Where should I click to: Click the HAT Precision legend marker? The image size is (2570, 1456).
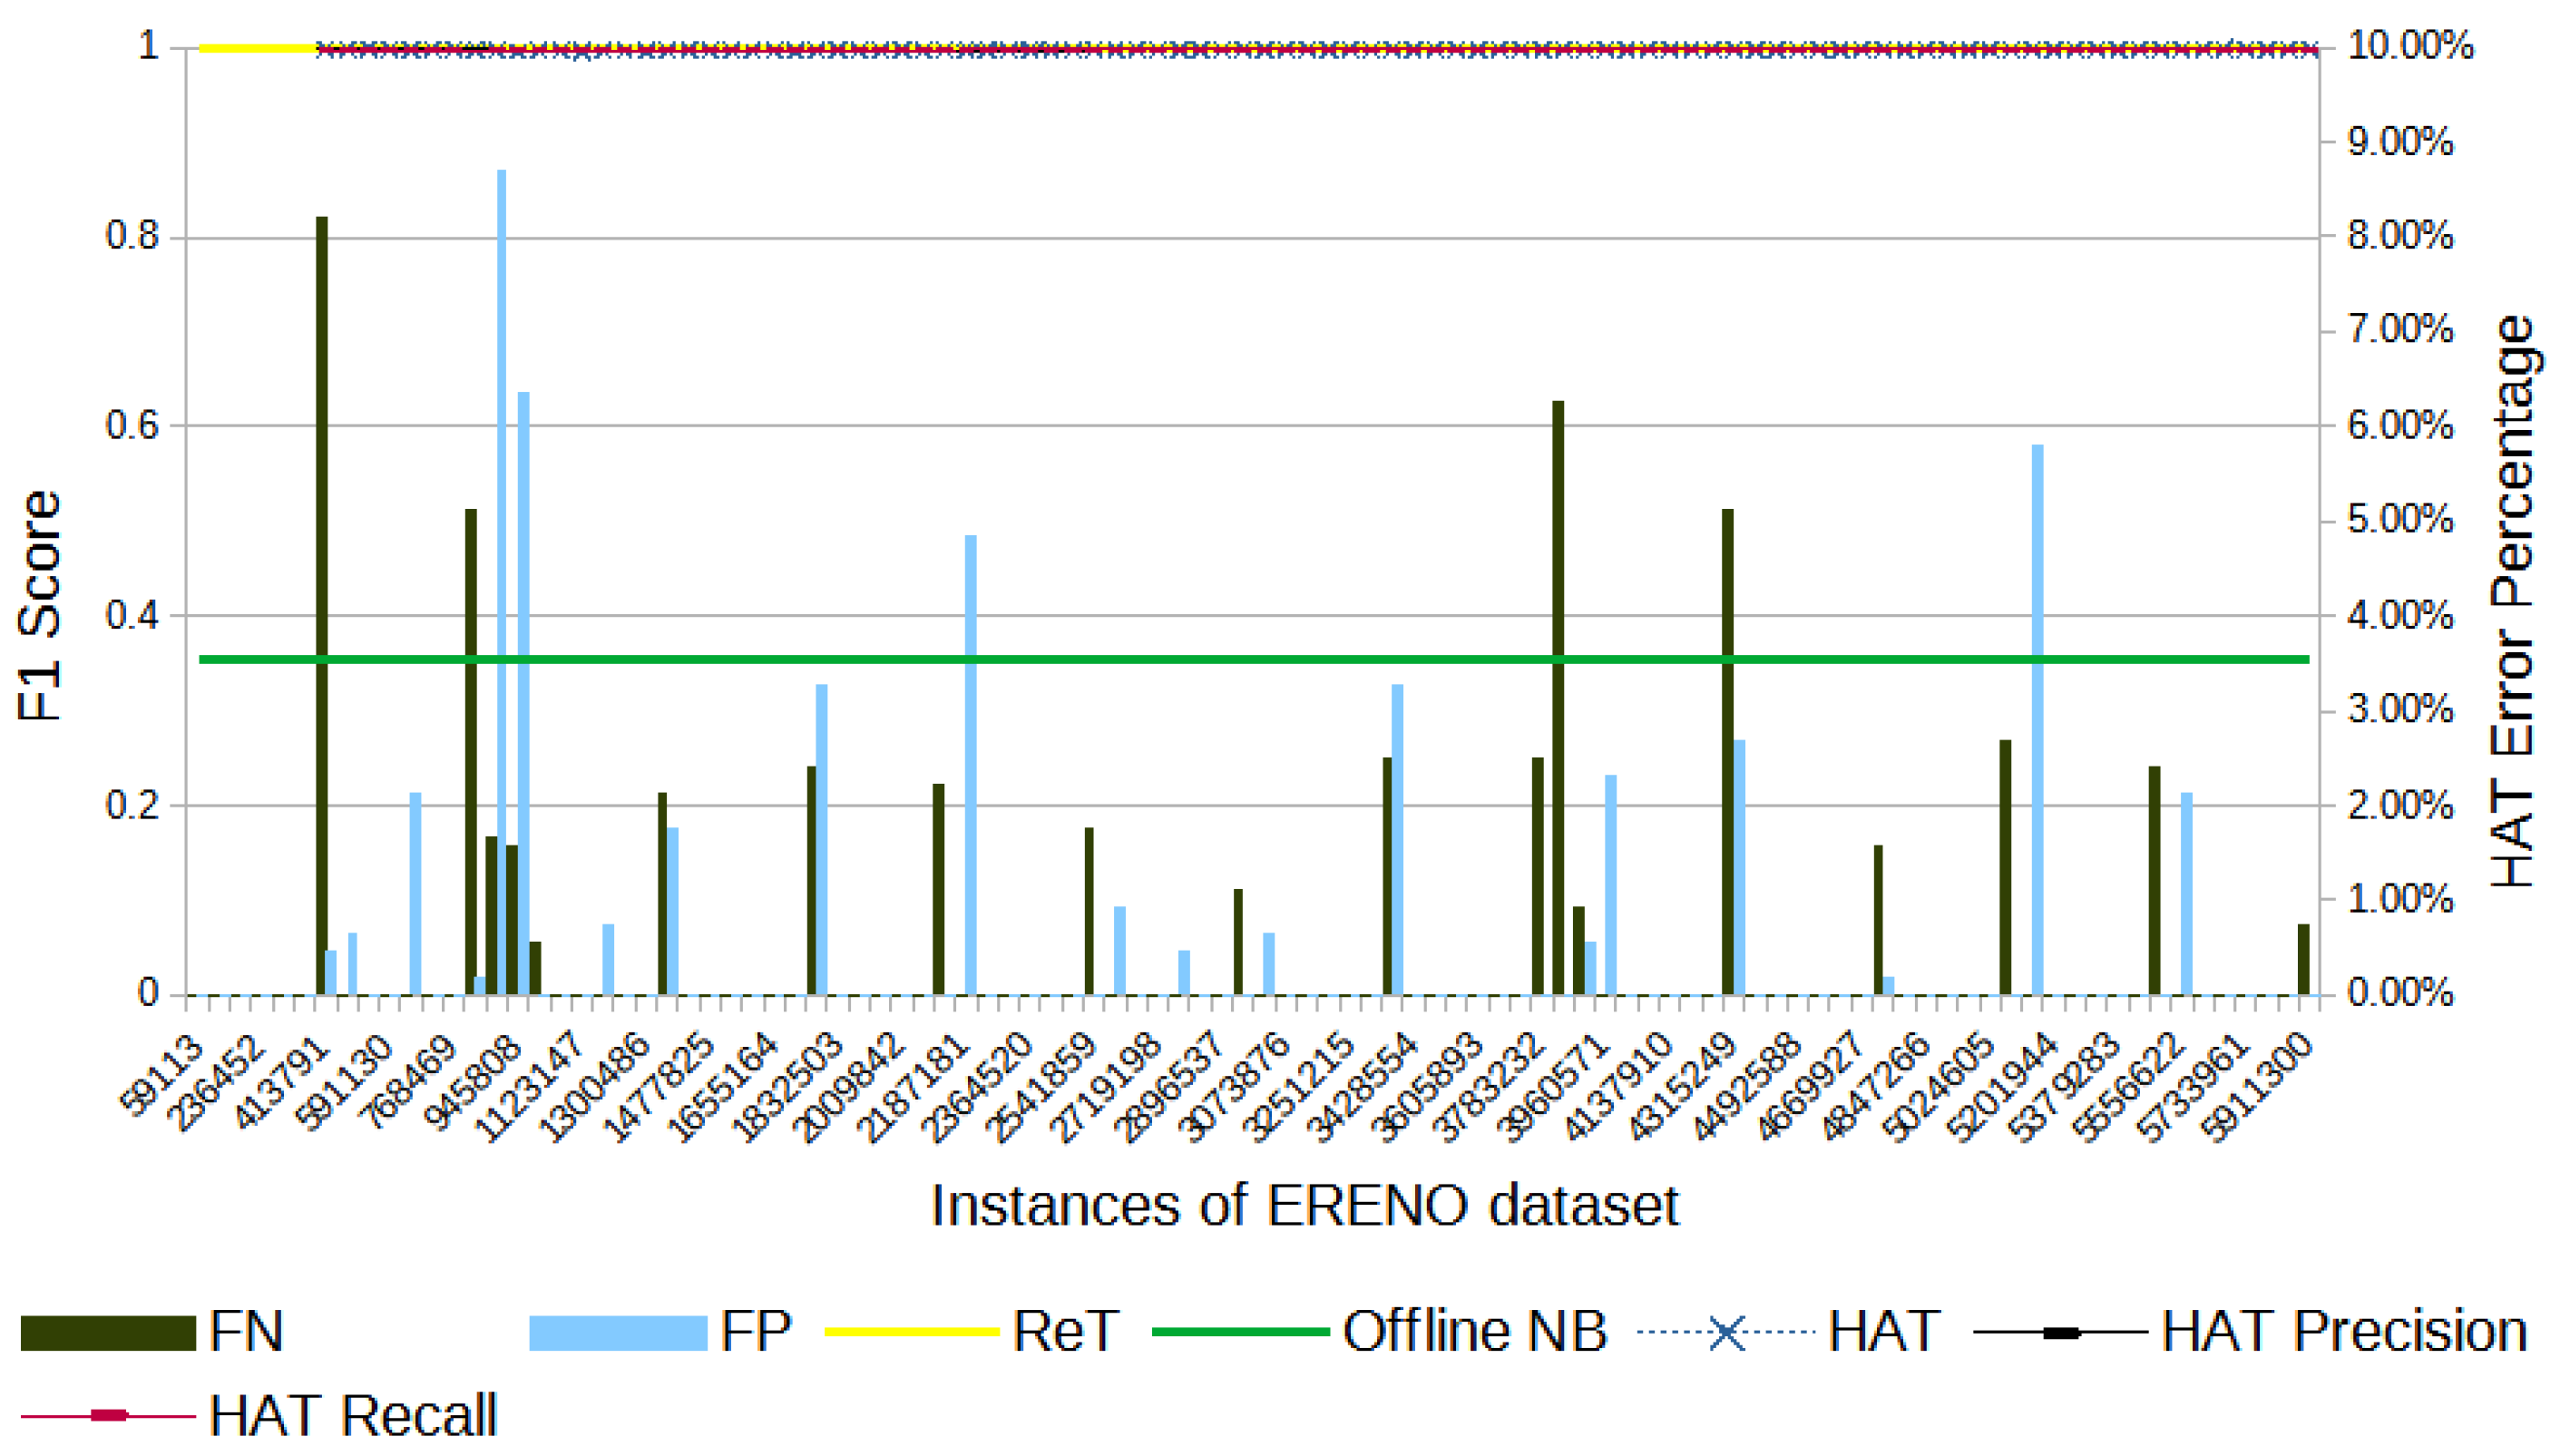coord(2061,1333)
